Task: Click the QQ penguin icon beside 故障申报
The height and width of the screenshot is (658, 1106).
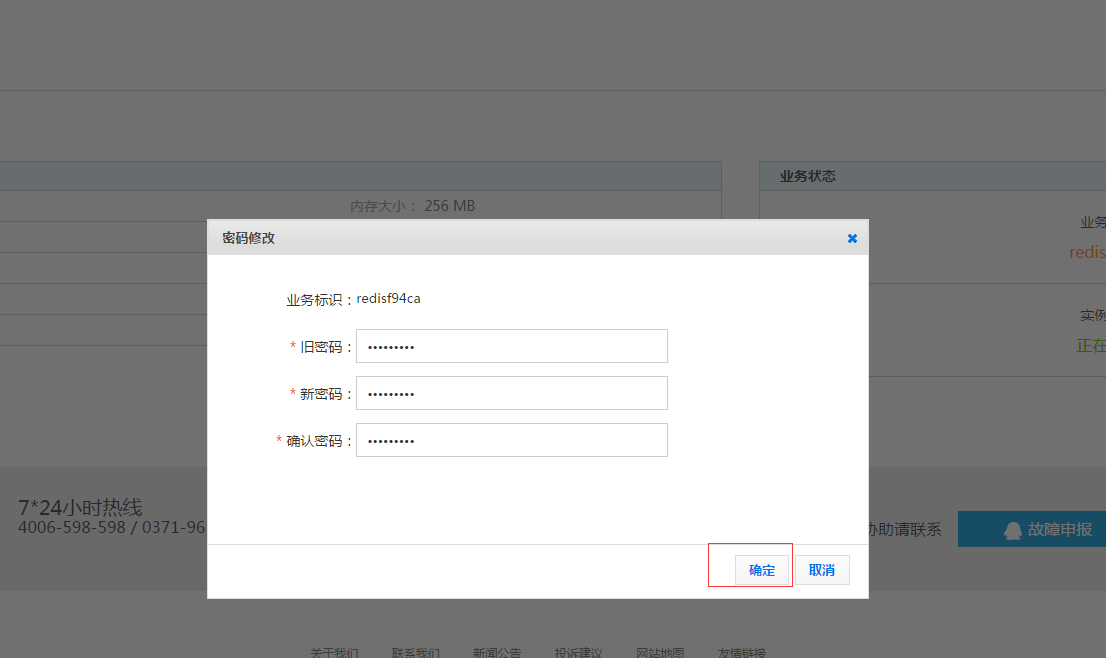Action: pos(1012,530)
